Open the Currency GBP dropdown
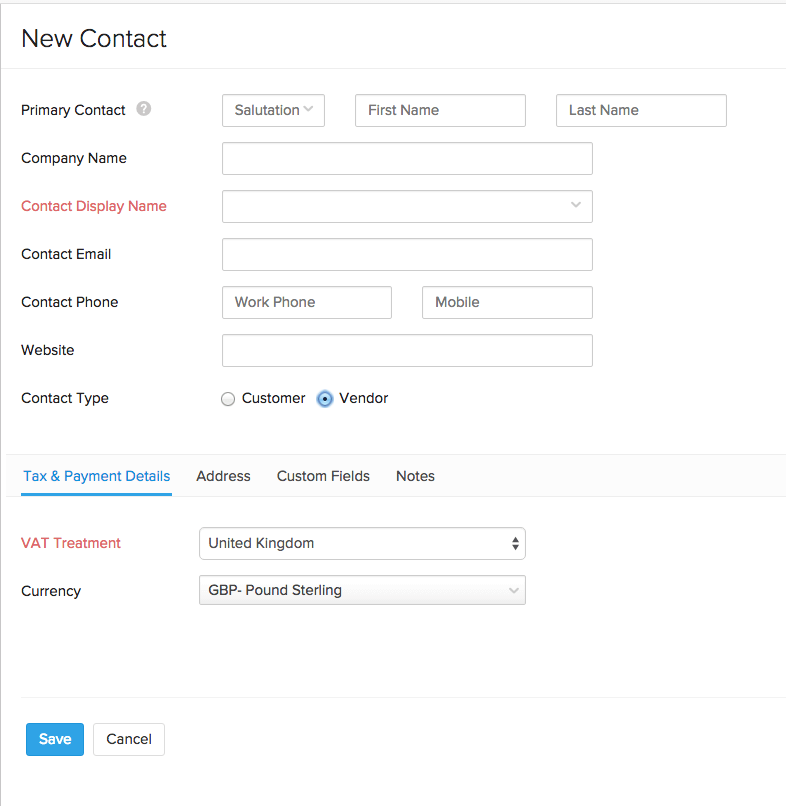The height and width of the screenshot is (806, 786). [x=362, y=591]
